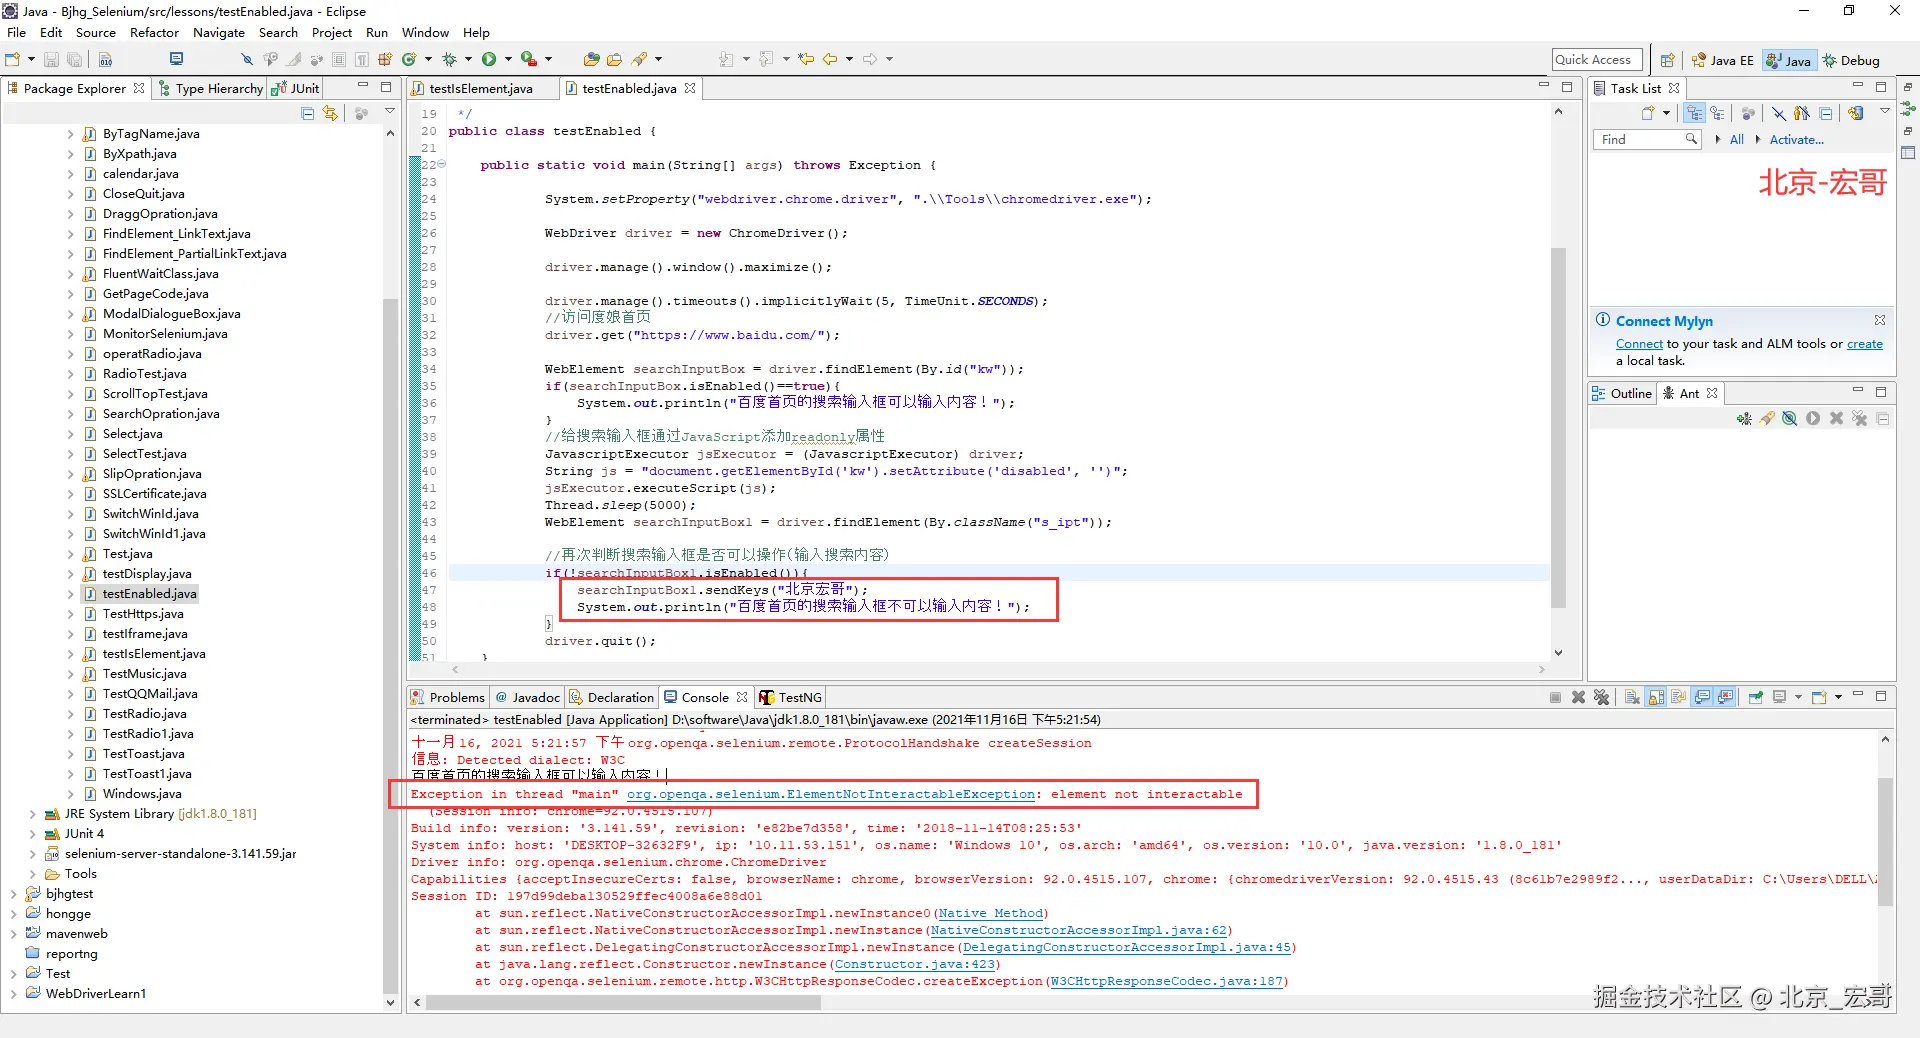
Task: Click Open Console icon
Action: (x=1819, y=698)
